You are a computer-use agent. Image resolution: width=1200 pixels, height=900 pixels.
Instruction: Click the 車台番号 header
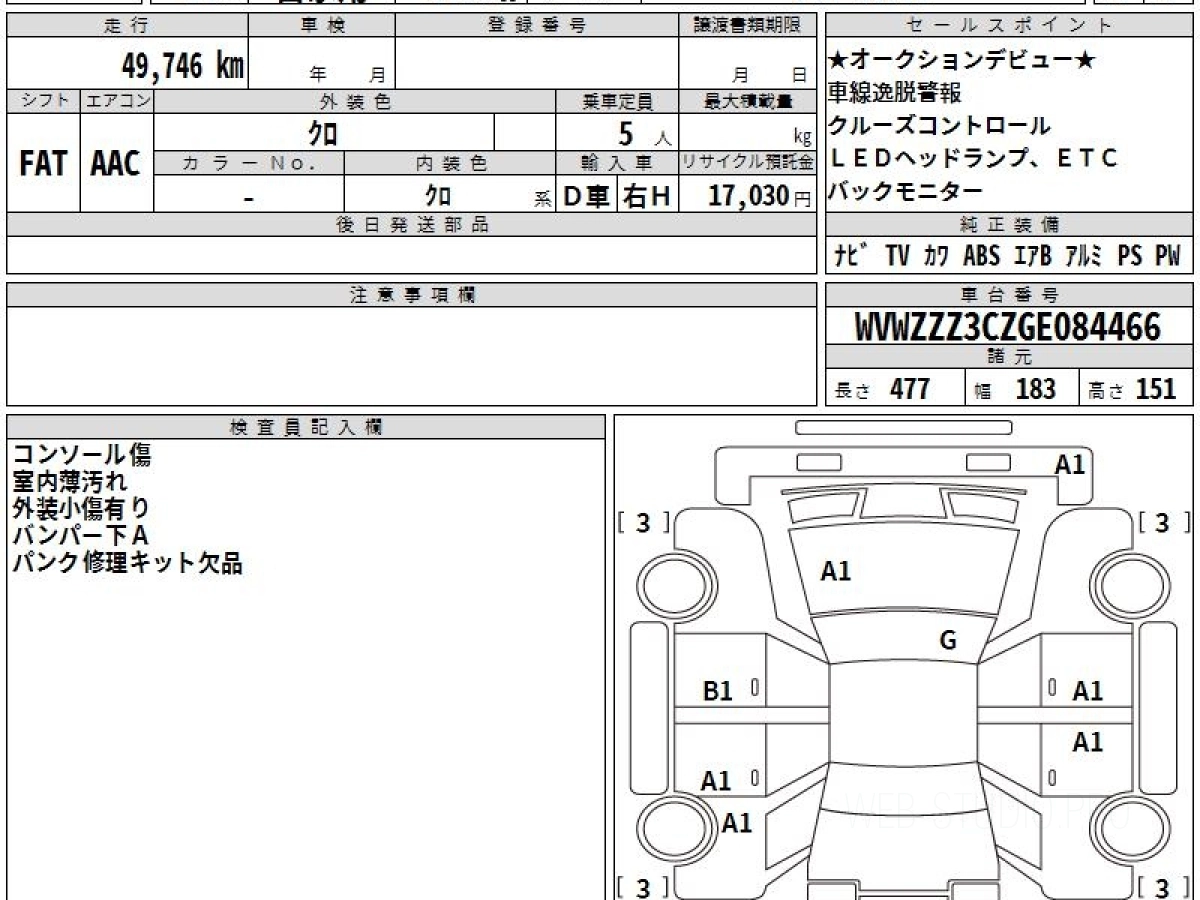click(x=1010, y=294)
